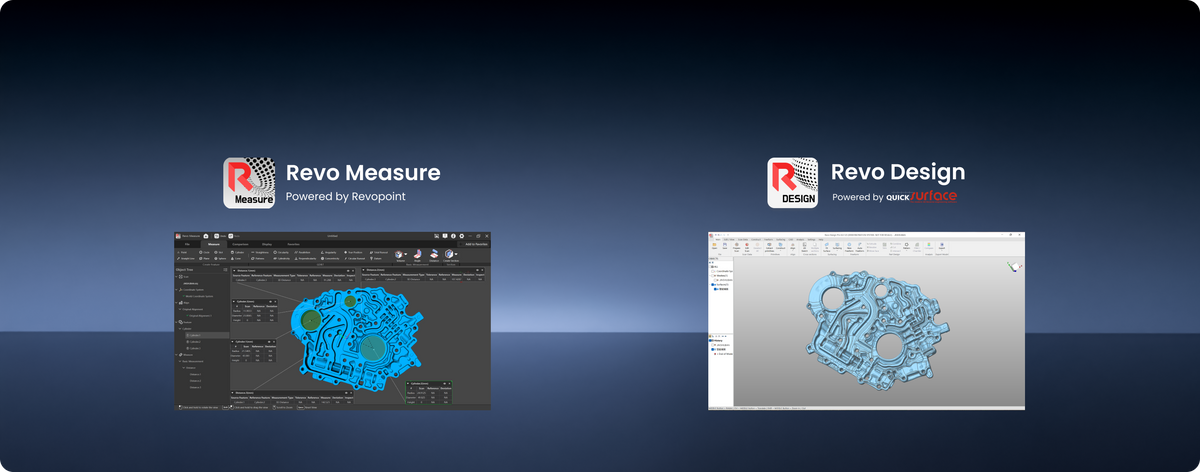Image resolution: width=1200 pixels, height=472 pixels.
Task: Click the orientation axis cube in Revo Design
Action: point(1014,266)
